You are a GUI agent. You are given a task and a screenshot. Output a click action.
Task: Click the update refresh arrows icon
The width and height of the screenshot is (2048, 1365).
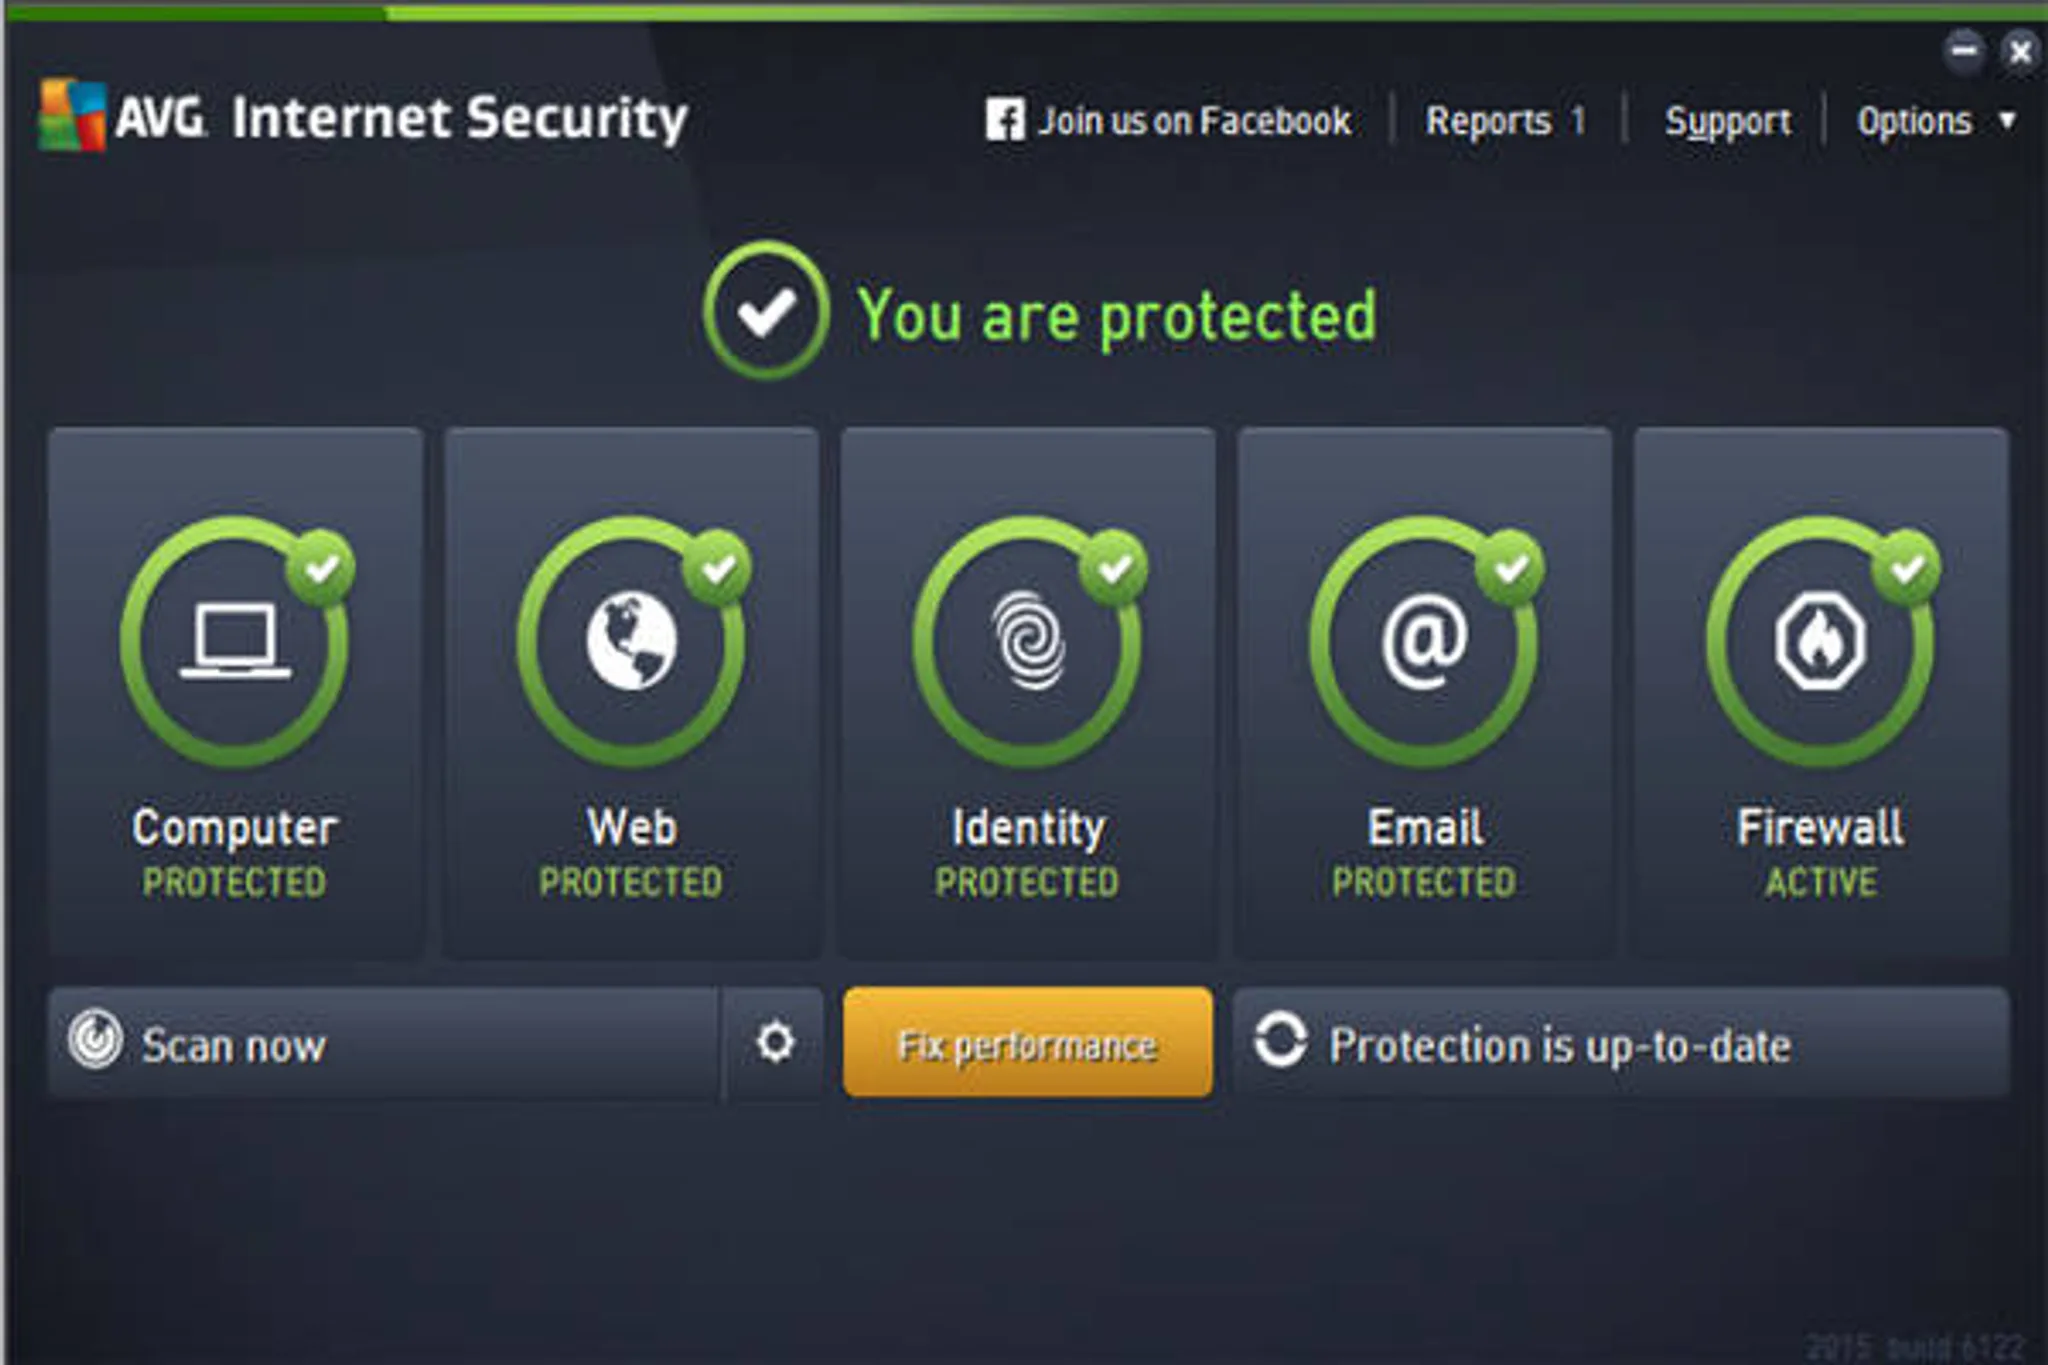(1281, 1040)
